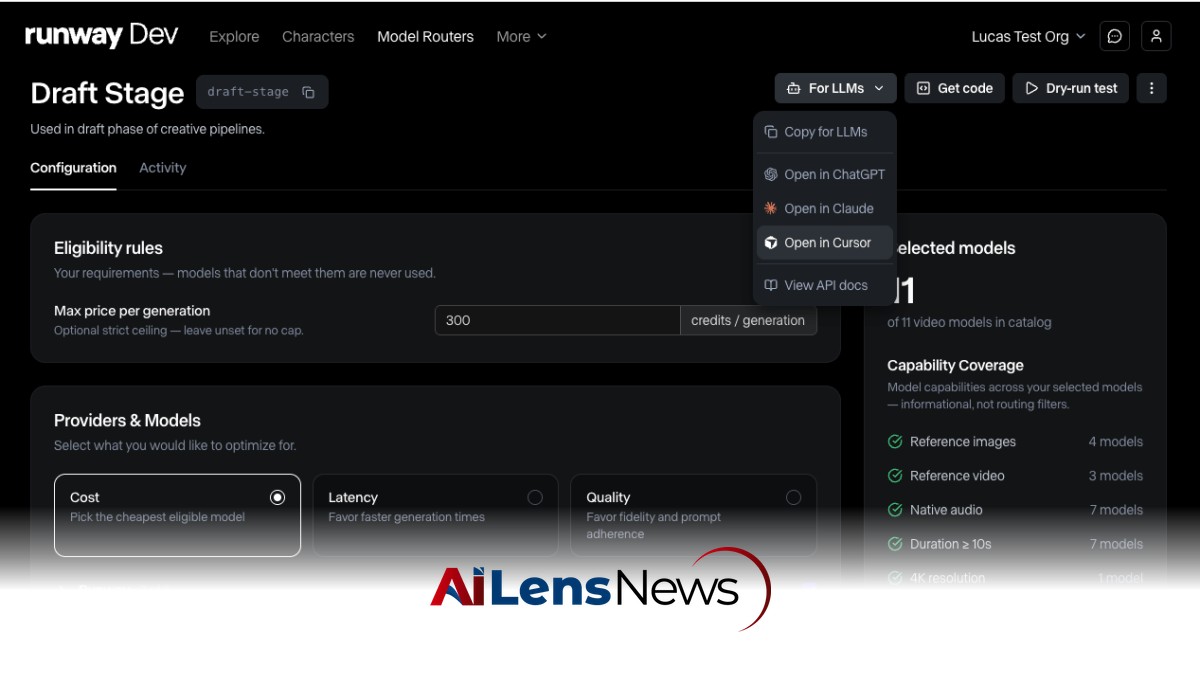Click the ChatGPT logo icon
The width and height of the screenshot is (1200, 675).
771,174
